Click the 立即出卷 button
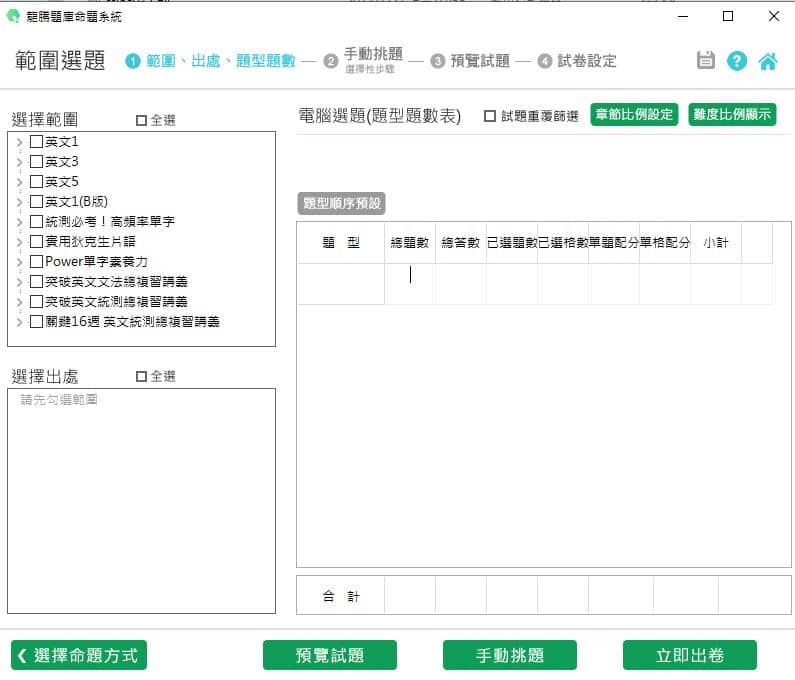This screenshot has width=795, height=680. click(690, 655)
